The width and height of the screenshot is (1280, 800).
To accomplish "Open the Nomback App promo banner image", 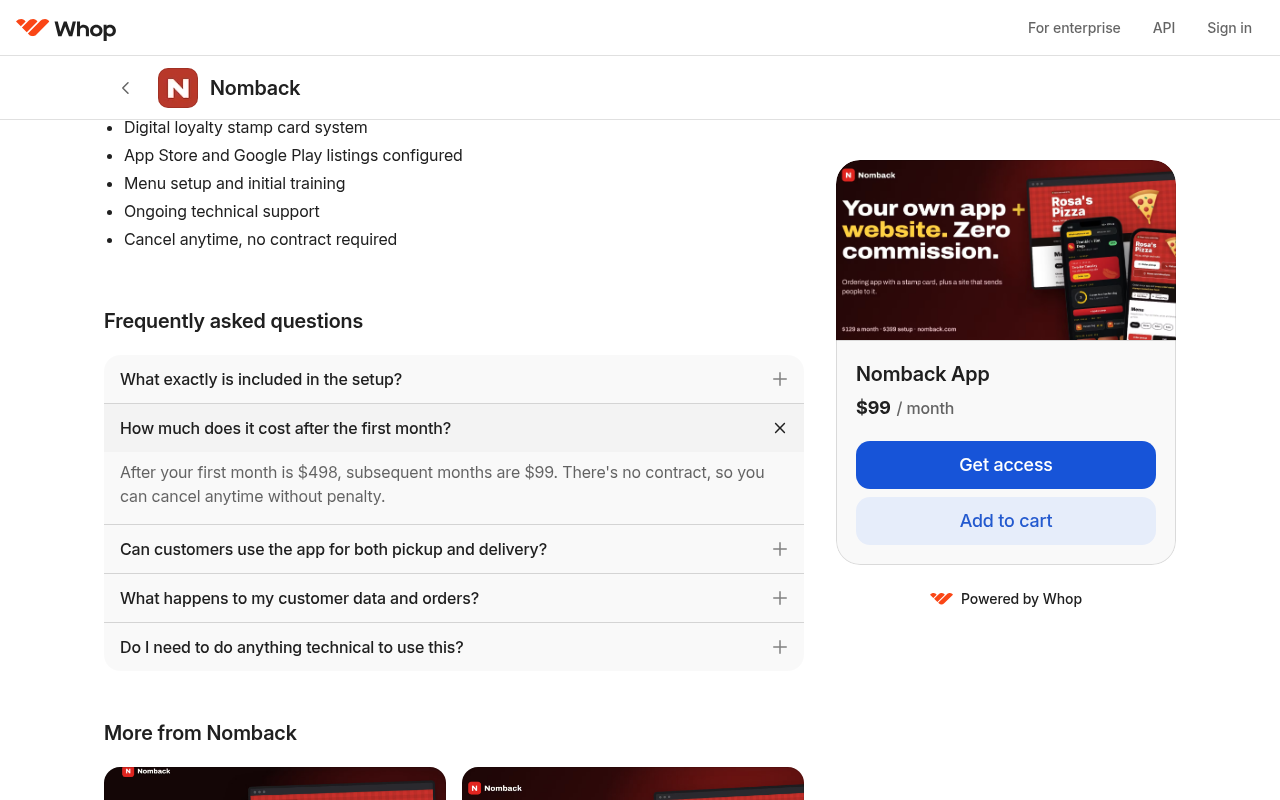I will pyautogui.click(x=1006, y=250).
